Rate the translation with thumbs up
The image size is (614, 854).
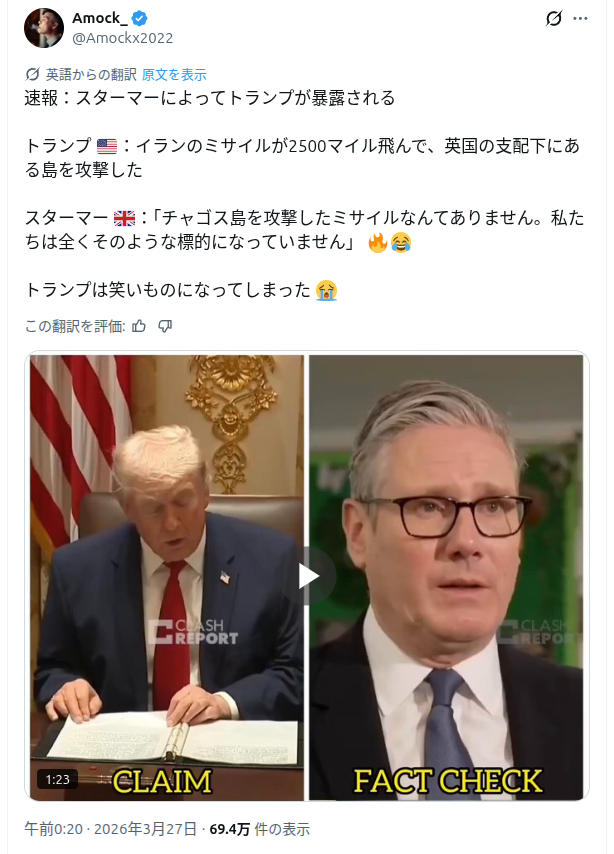click(x=139, y=326)
